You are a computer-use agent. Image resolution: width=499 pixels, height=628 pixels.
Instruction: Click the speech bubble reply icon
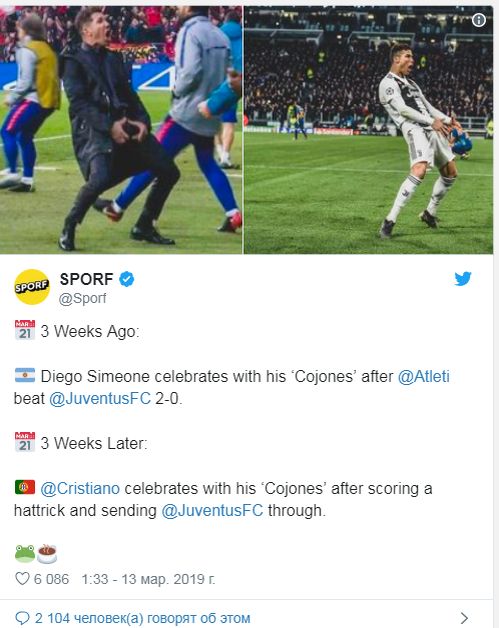[x=22, y=618]
